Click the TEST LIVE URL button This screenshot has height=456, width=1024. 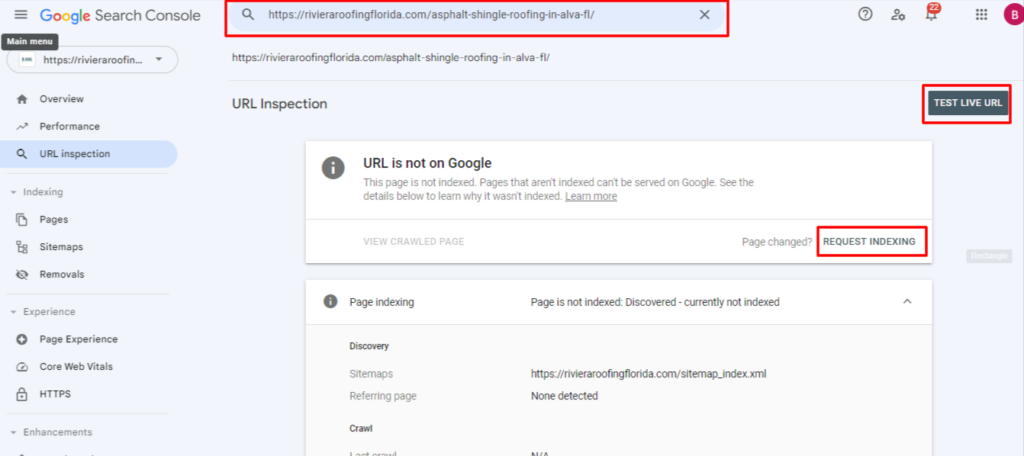click(968, 103)
